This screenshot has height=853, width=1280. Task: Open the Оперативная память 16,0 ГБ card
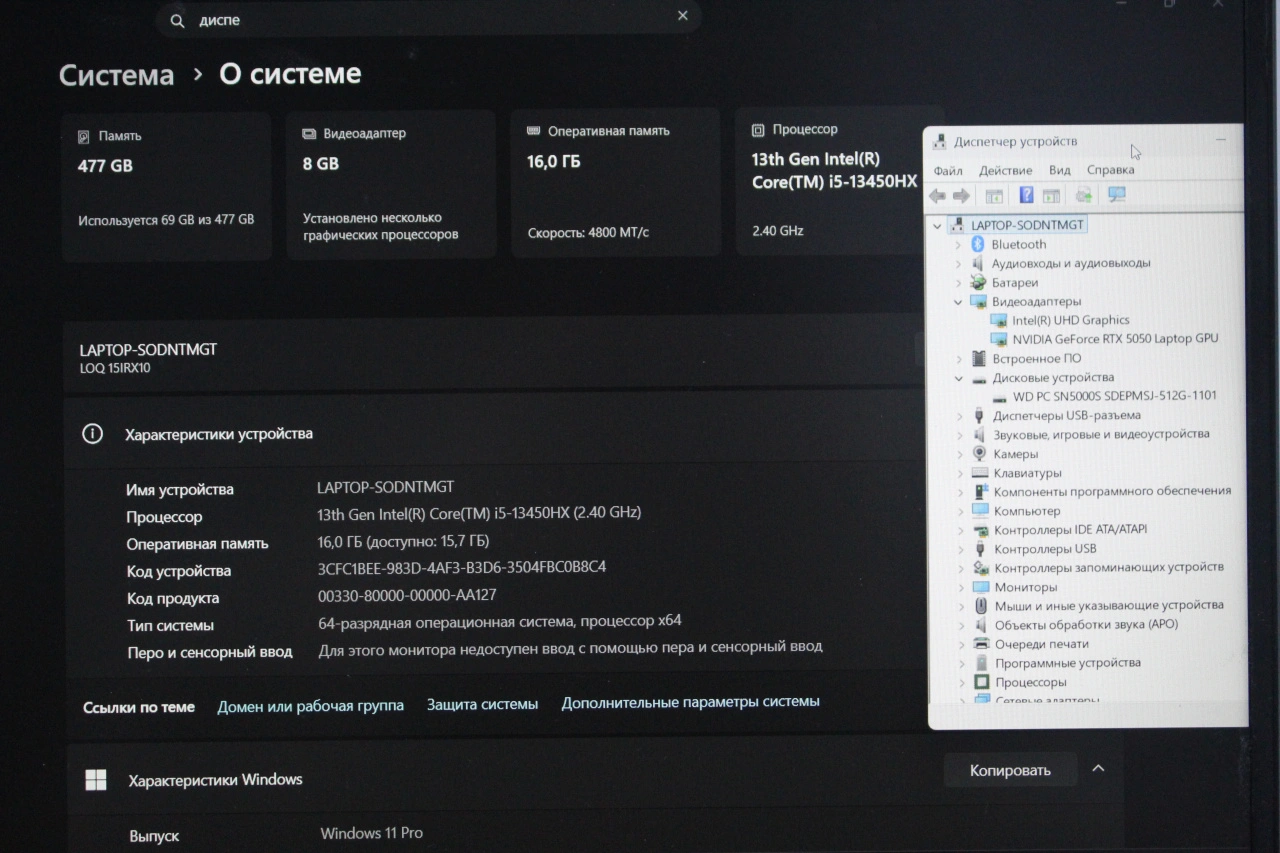pos(615,183)
